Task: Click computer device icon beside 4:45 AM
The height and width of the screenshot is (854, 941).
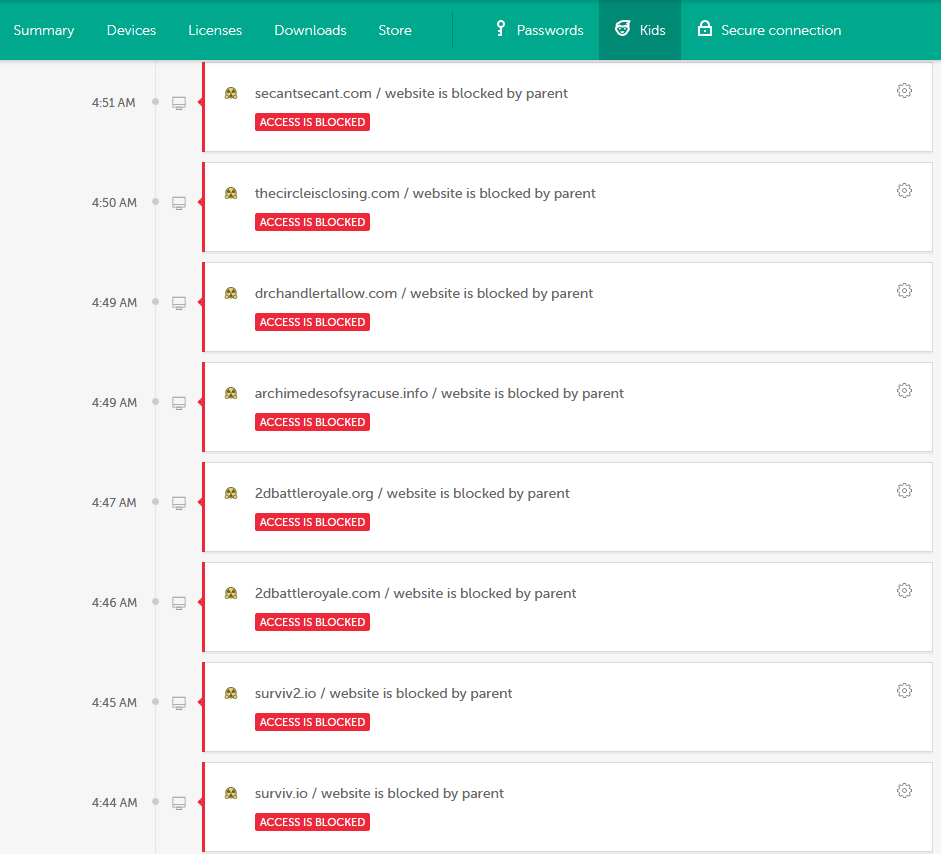Action: tap(179, 703)
